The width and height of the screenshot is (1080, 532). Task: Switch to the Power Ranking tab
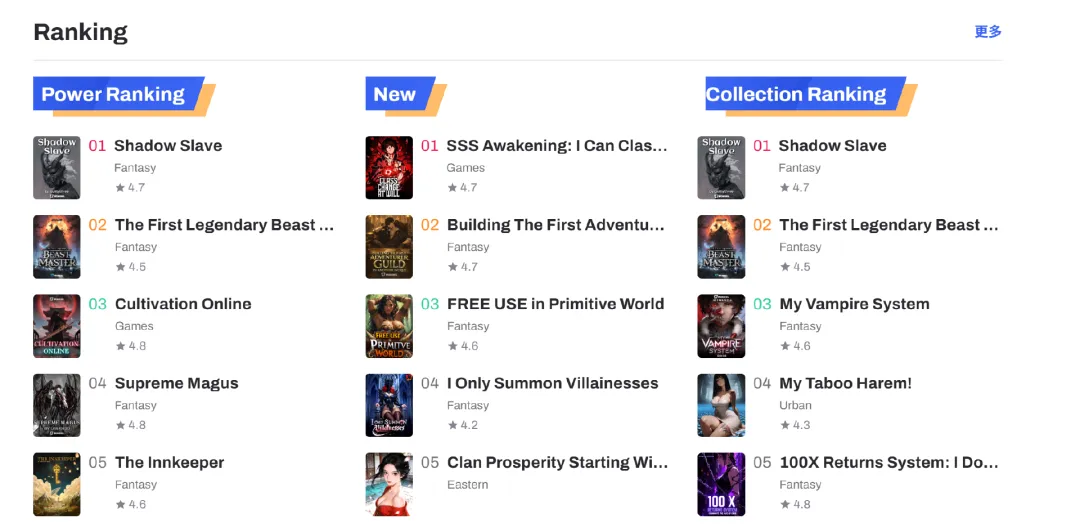tap(113, 95)
